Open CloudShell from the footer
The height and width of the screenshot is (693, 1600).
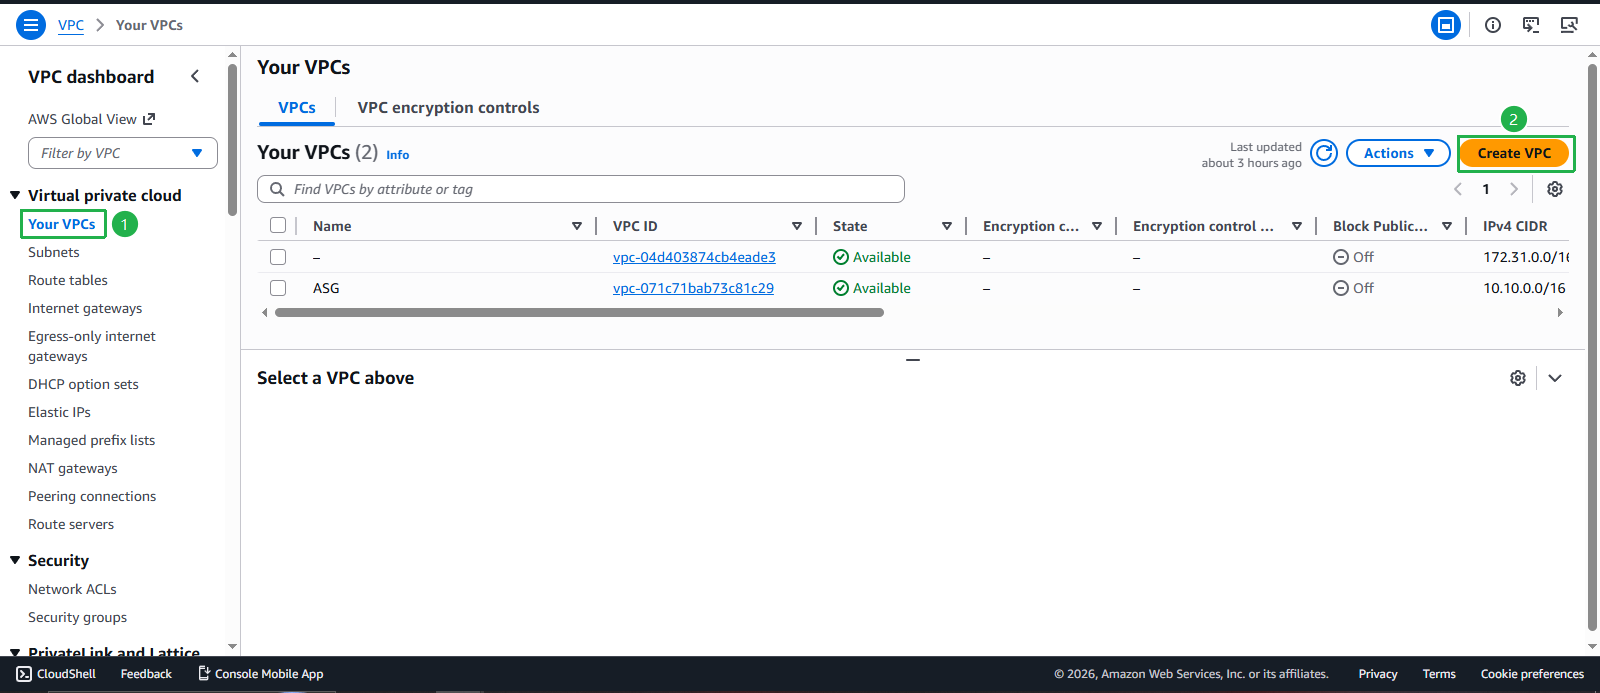[56, 674]
